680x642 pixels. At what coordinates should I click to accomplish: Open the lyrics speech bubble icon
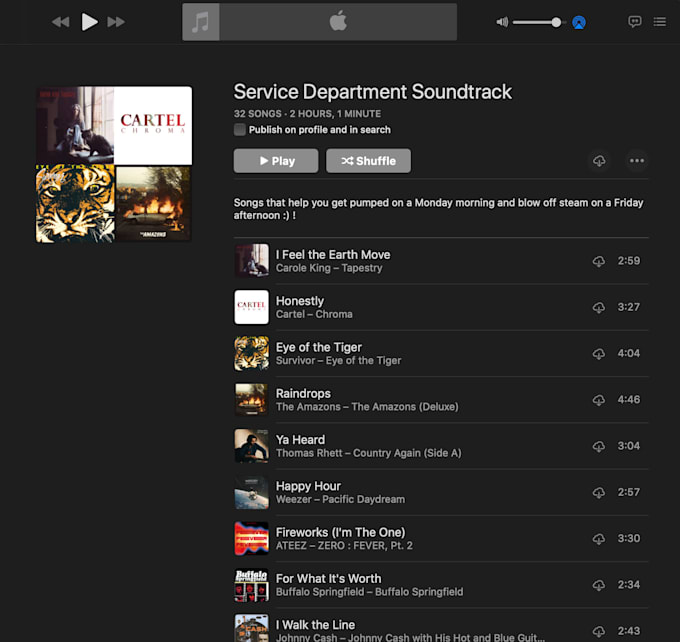(x=634, y=22)
